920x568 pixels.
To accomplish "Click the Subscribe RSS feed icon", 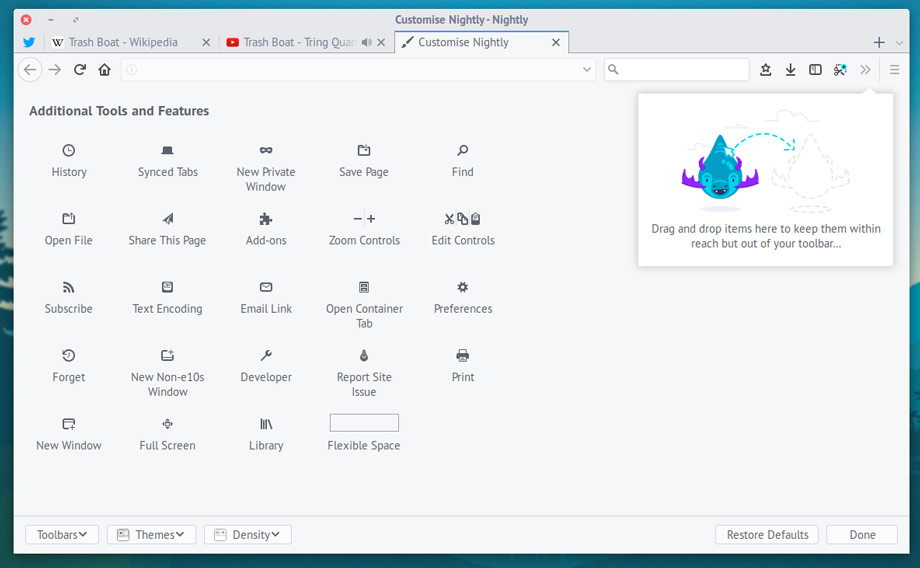I will coord(68,287).
